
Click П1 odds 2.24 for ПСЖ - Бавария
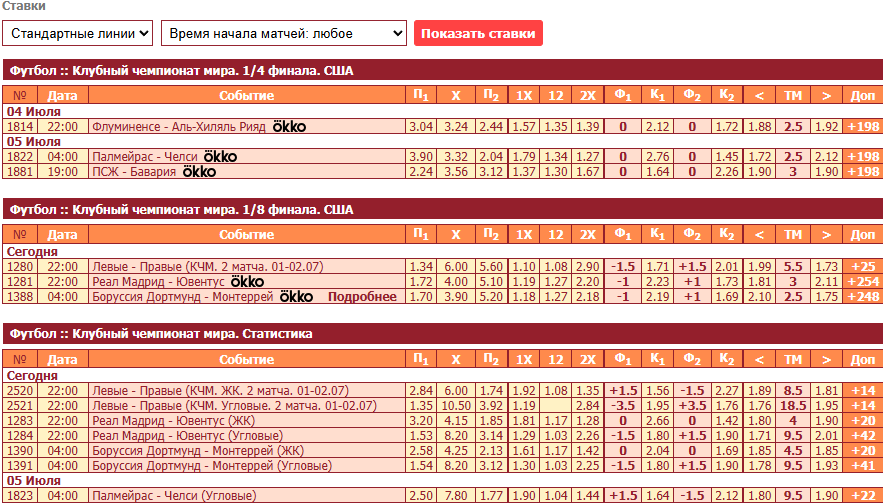pos(421,171)
